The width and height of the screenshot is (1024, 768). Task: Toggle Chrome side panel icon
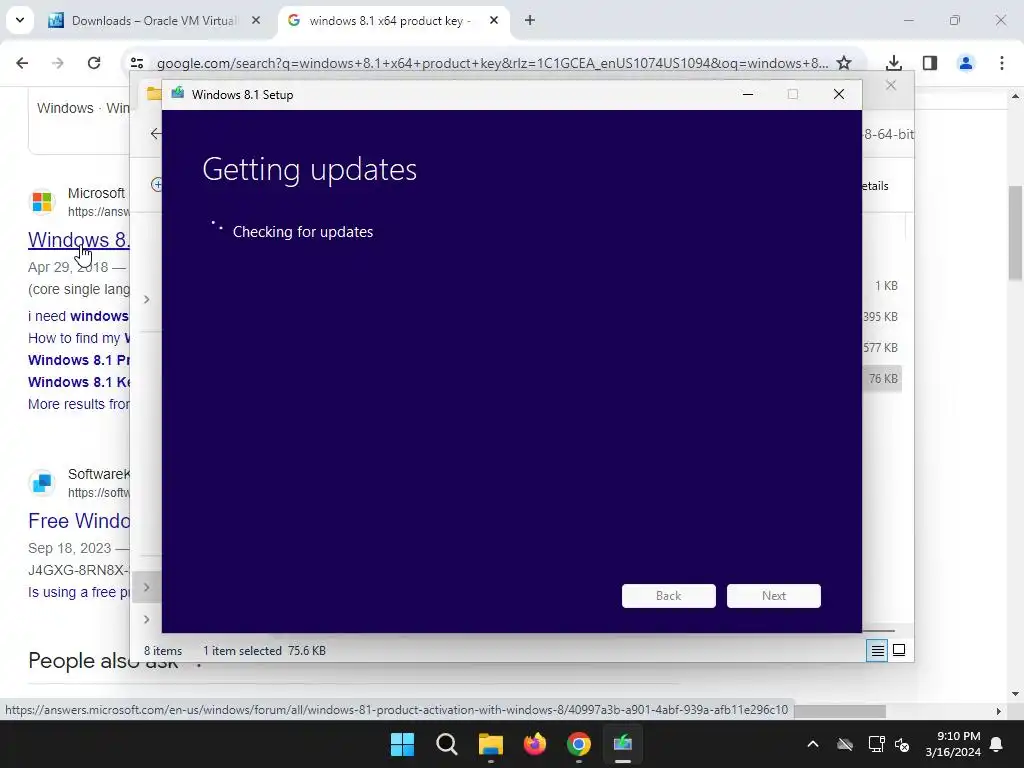coord(929,63)
